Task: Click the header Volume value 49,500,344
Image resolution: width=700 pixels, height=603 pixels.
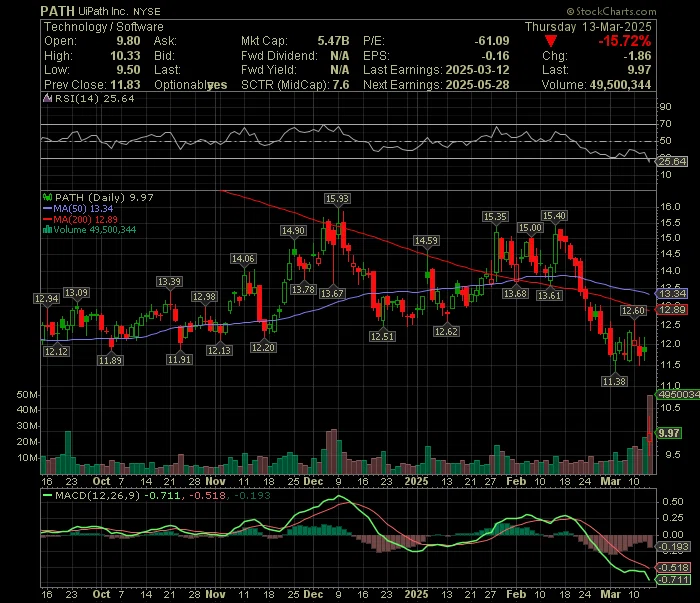Action: [x=620, y=85]
